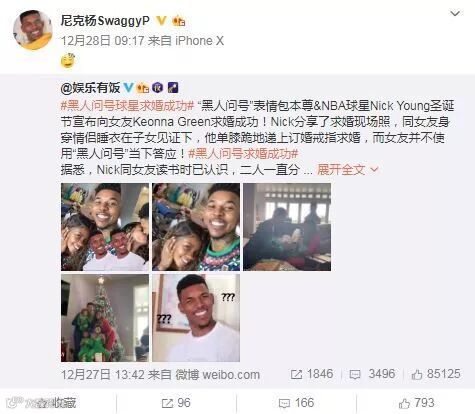This screenshot has width=475, height=414.
Task: Like this post showing 793
Action: coord(417,403)
